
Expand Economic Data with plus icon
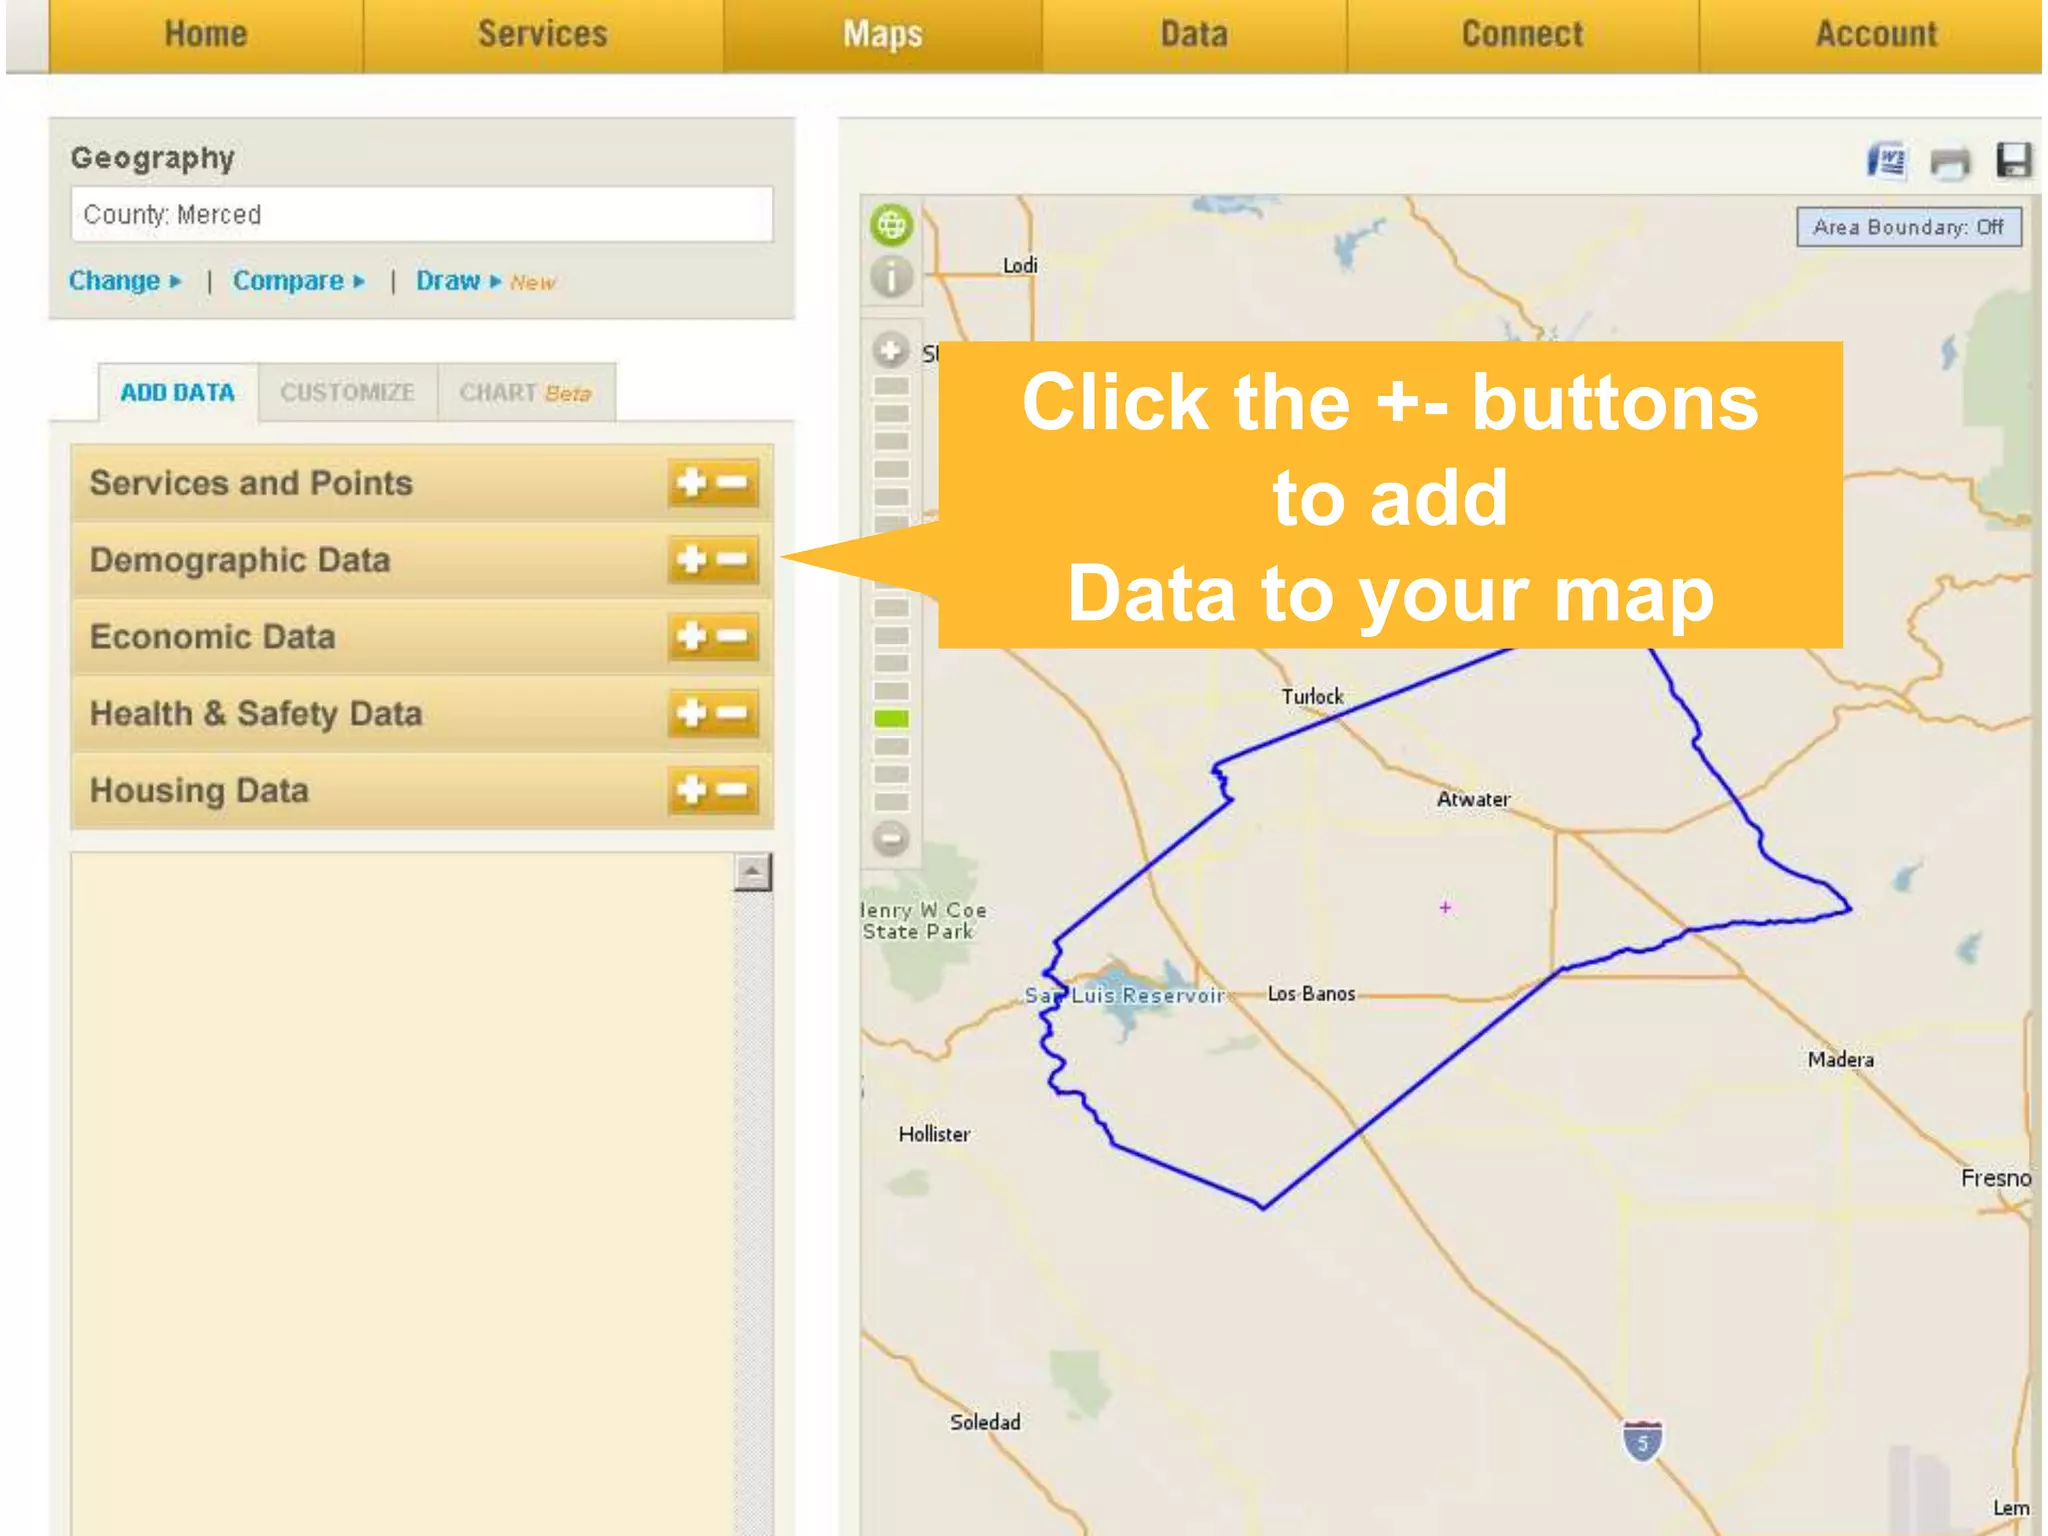click(x=692, y=636)
